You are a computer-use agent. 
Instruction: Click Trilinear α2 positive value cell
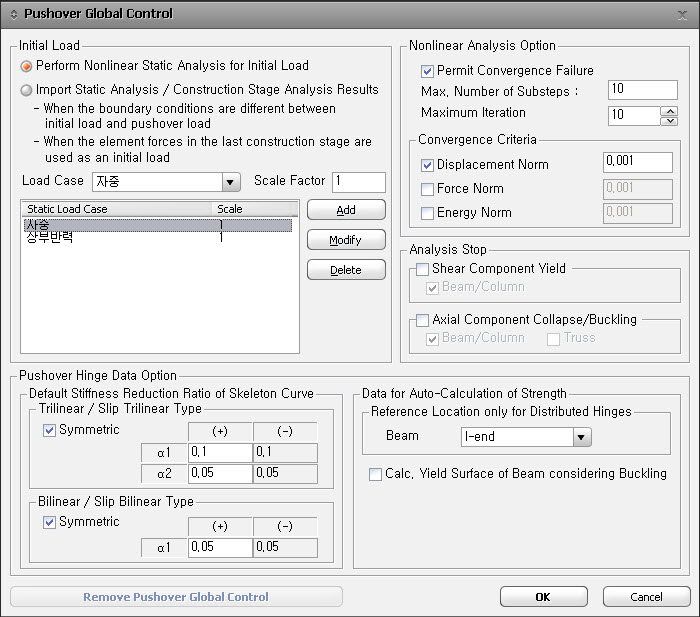pyautogui.click(x=220, y=473)
